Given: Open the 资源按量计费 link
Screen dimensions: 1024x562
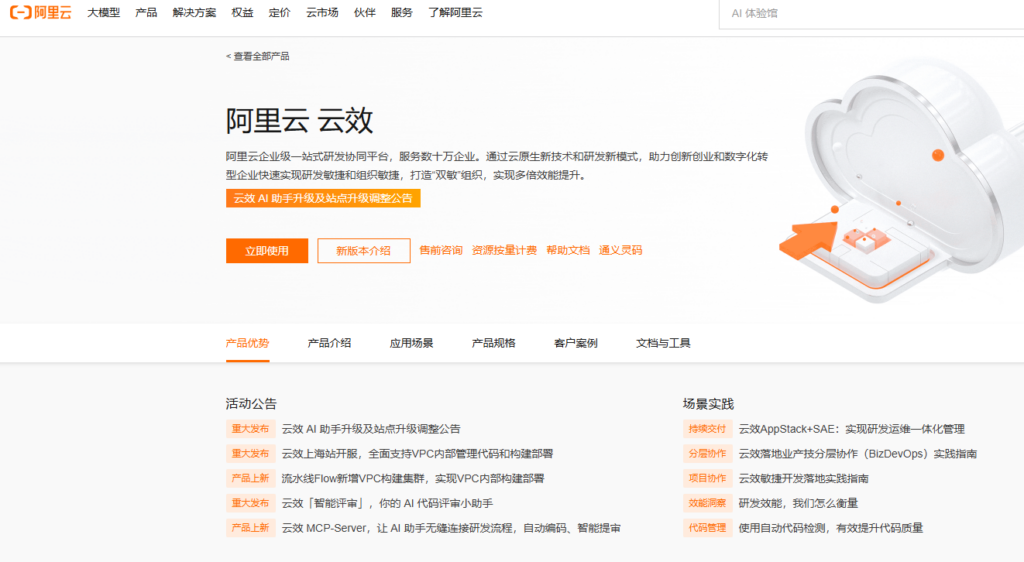Looking at the screenshot, I should click(x=504, y=250).
